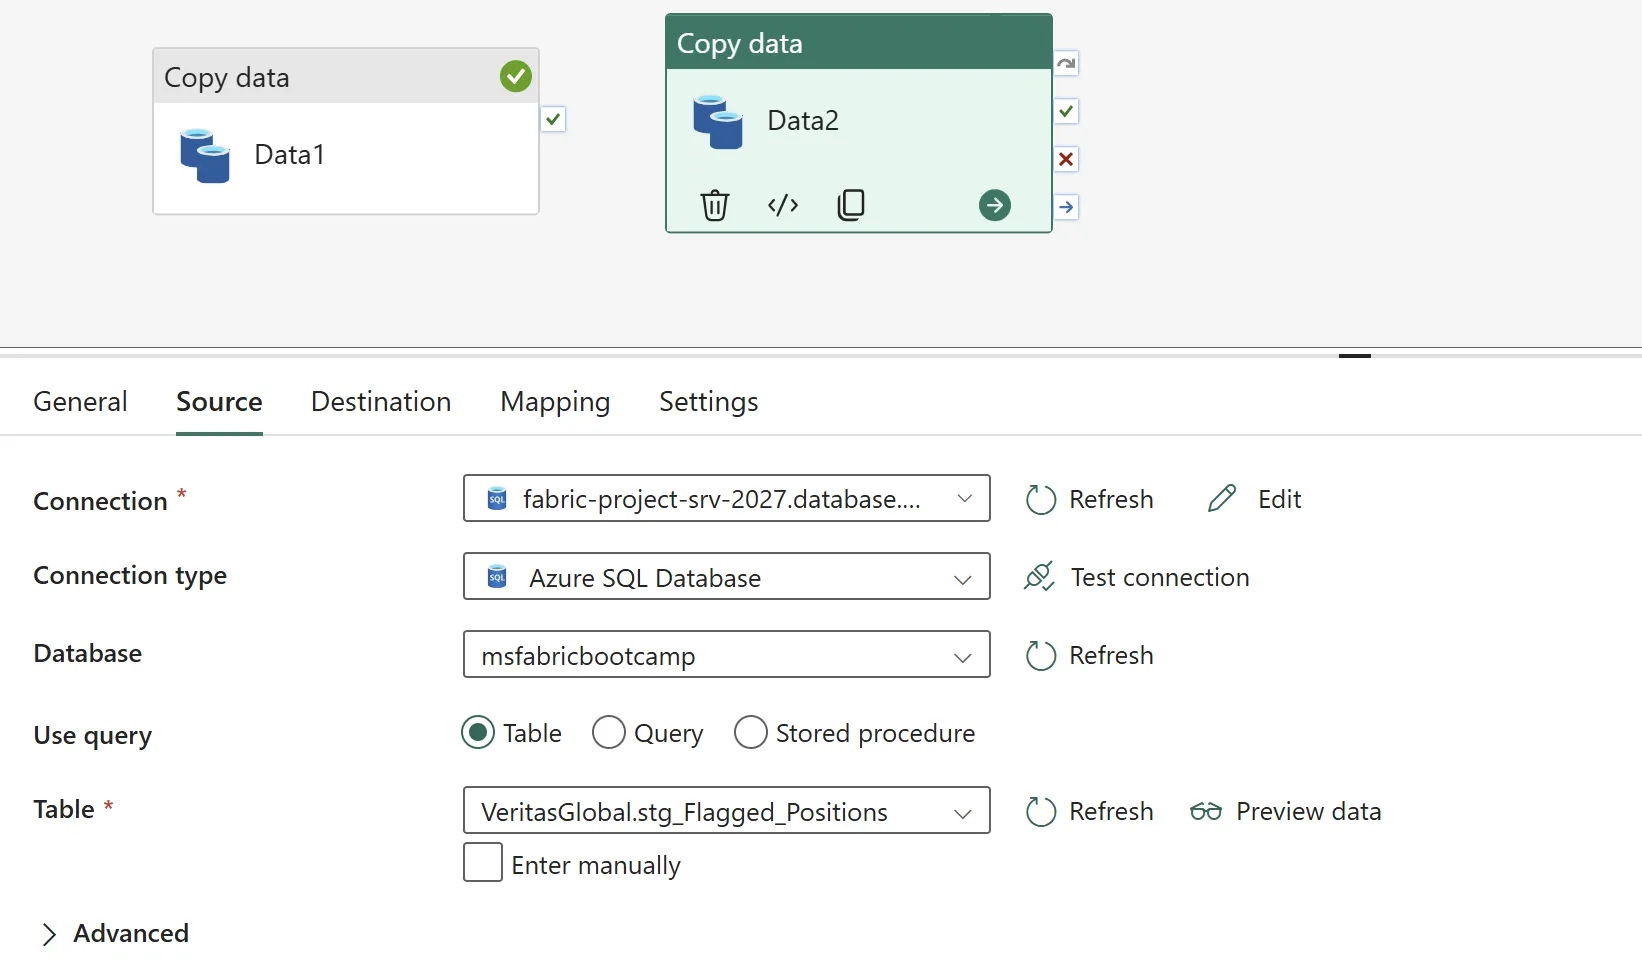The image size is (1642, 964).
Task: Switch to the Settings tab
Action: tap(709, 401)
